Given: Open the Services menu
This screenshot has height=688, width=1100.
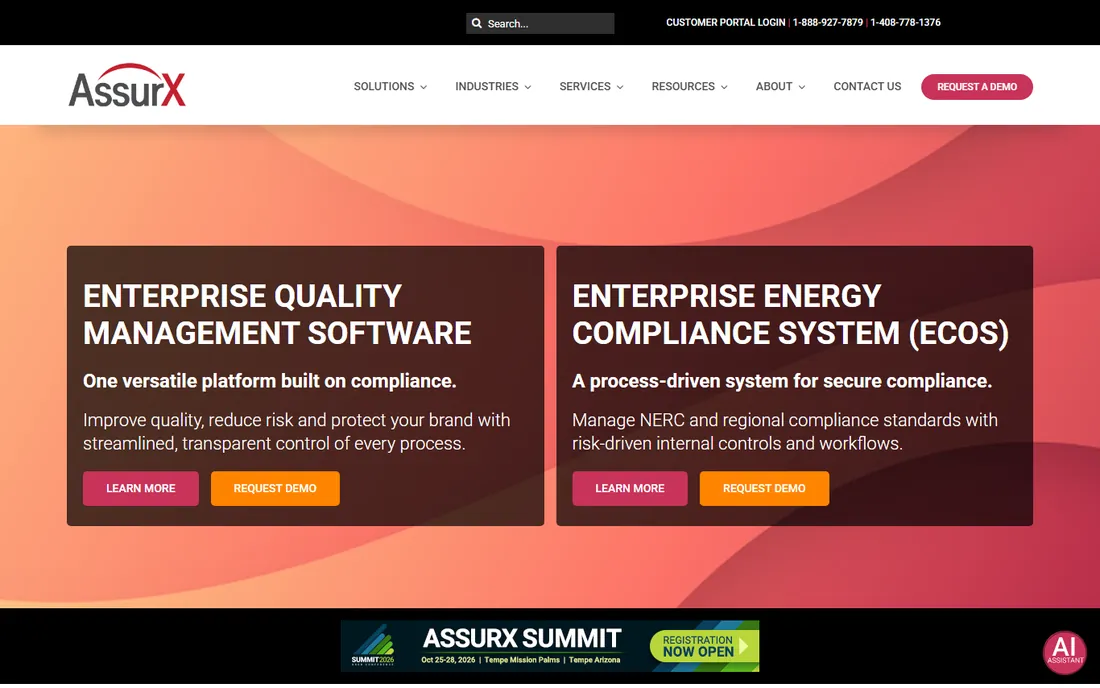Looking at the screenshot, I should [x=585, y=86].
